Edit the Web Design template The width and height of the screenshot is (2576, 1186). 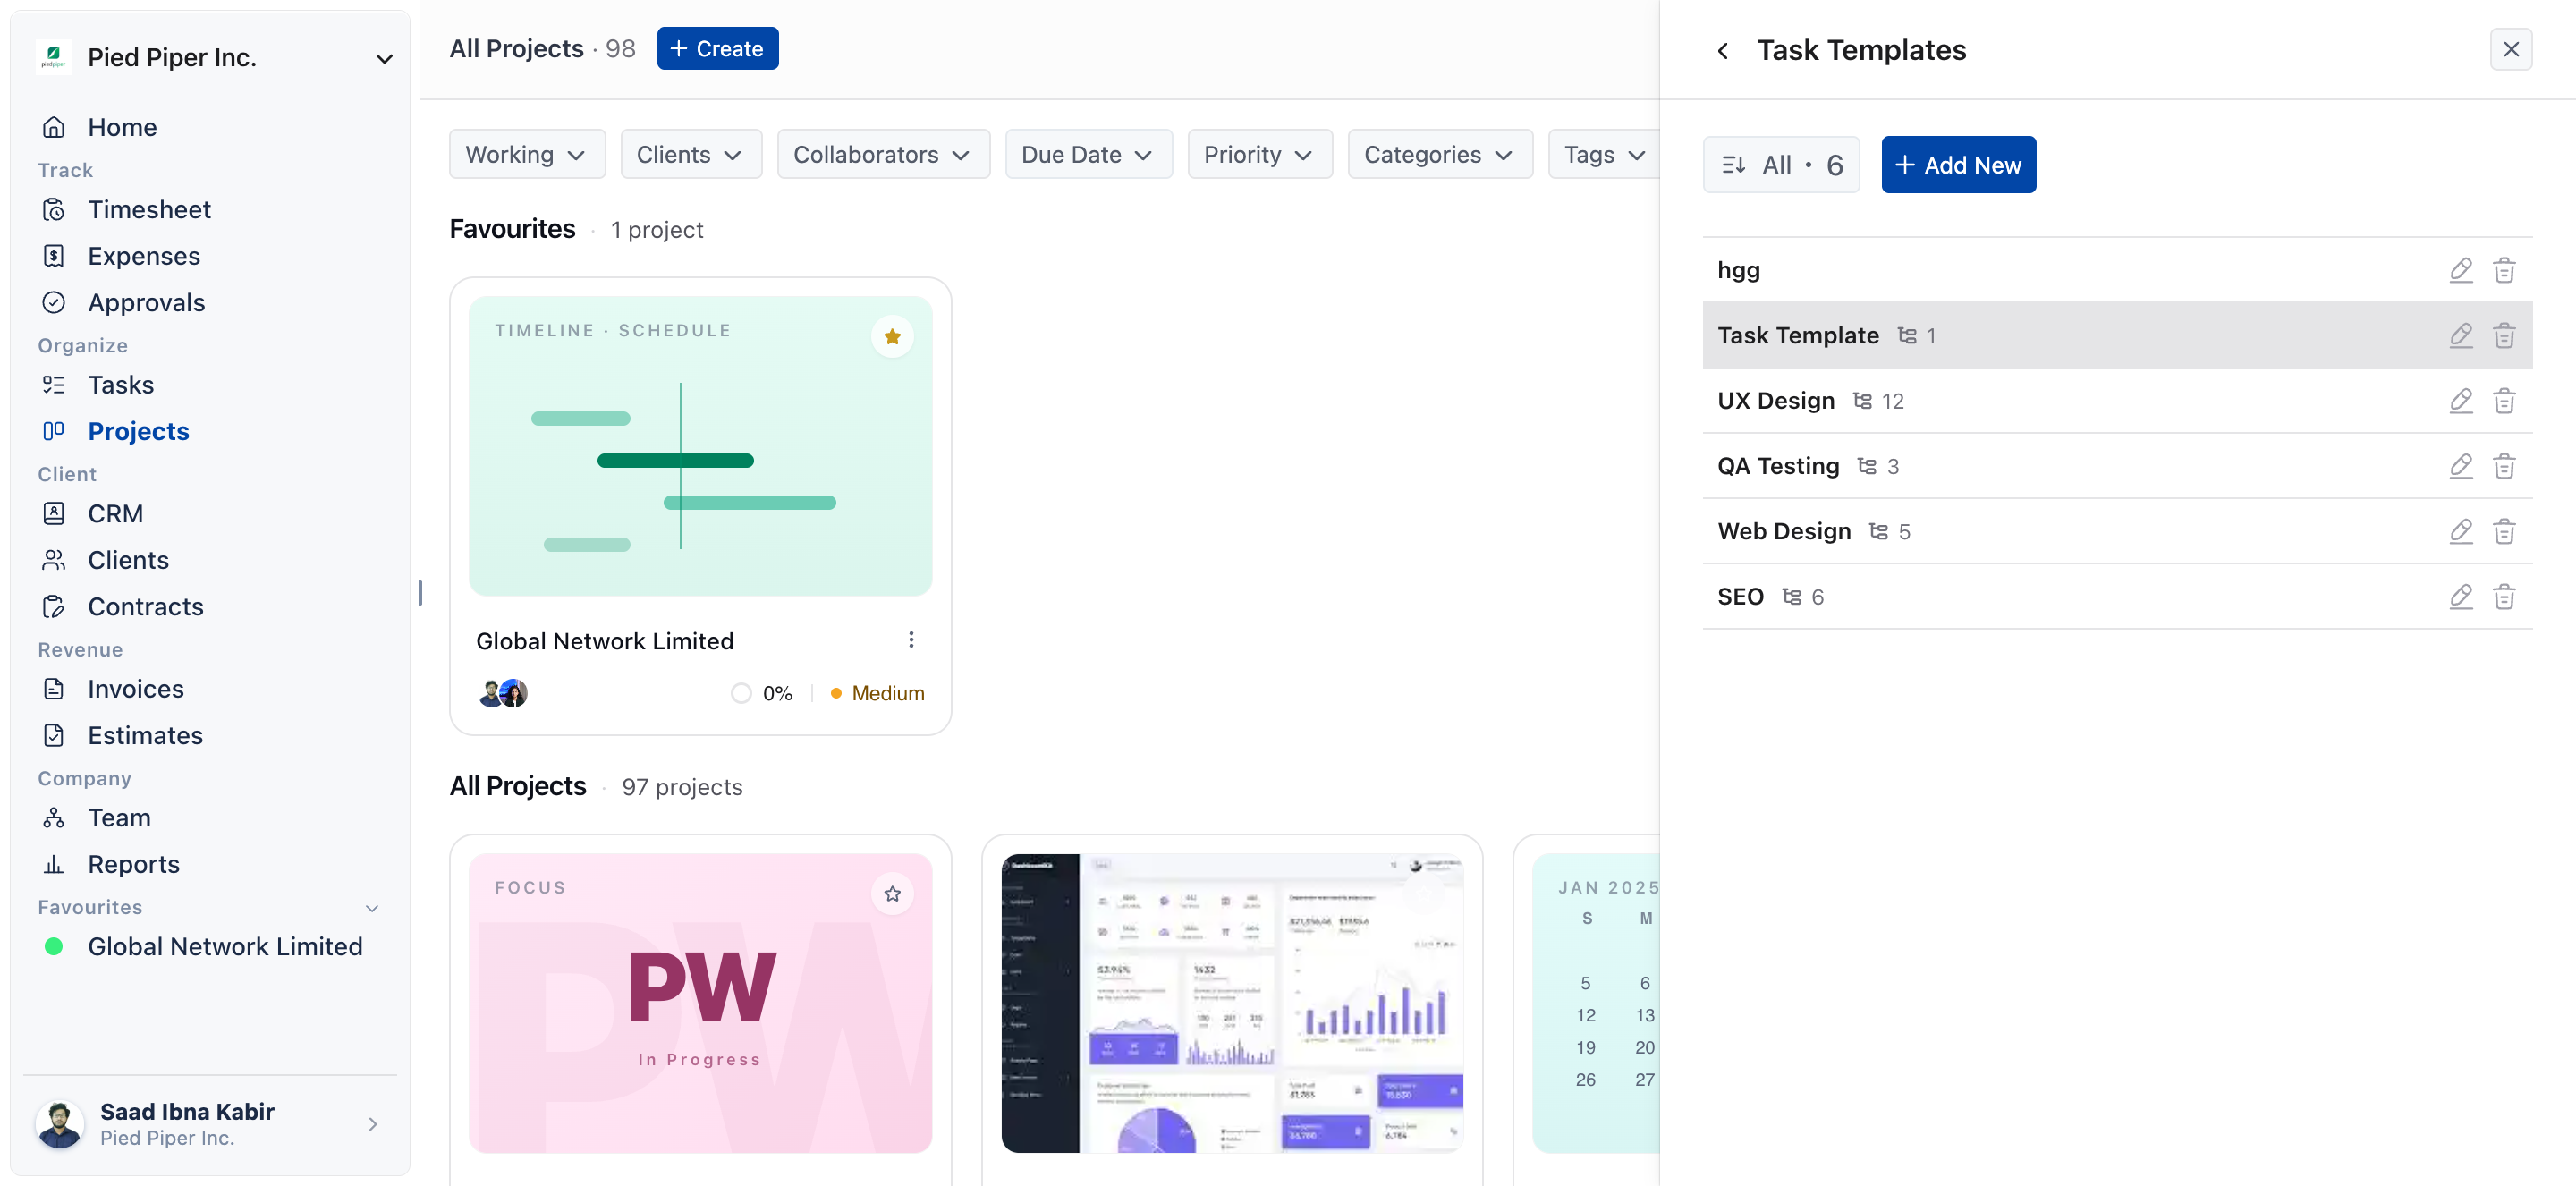pyautogui.click(x=2460, y=531)
